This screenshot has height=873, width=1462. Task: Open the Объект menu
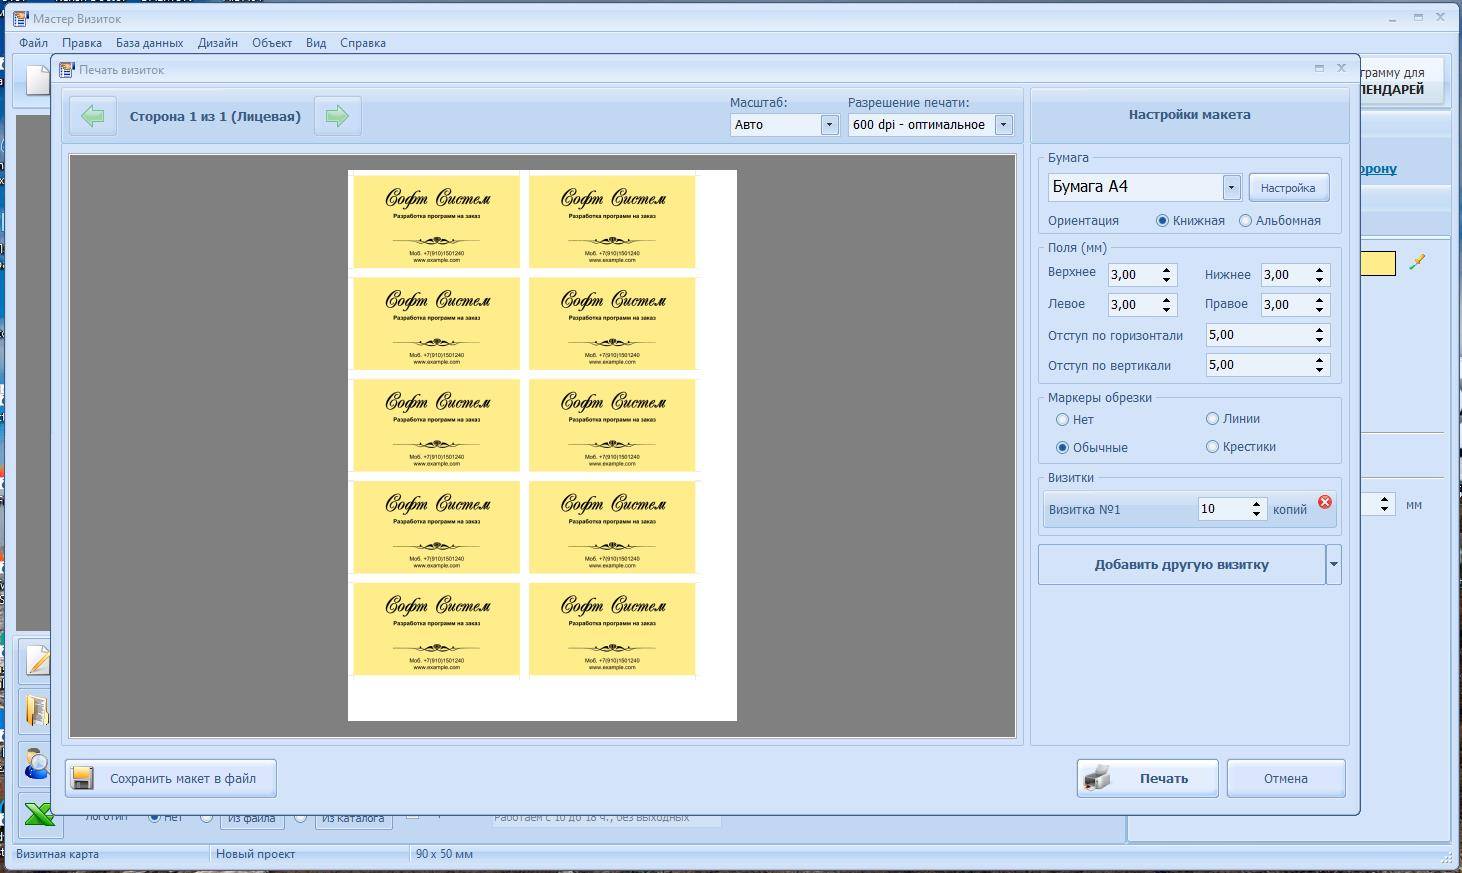(x=272, y=43)
